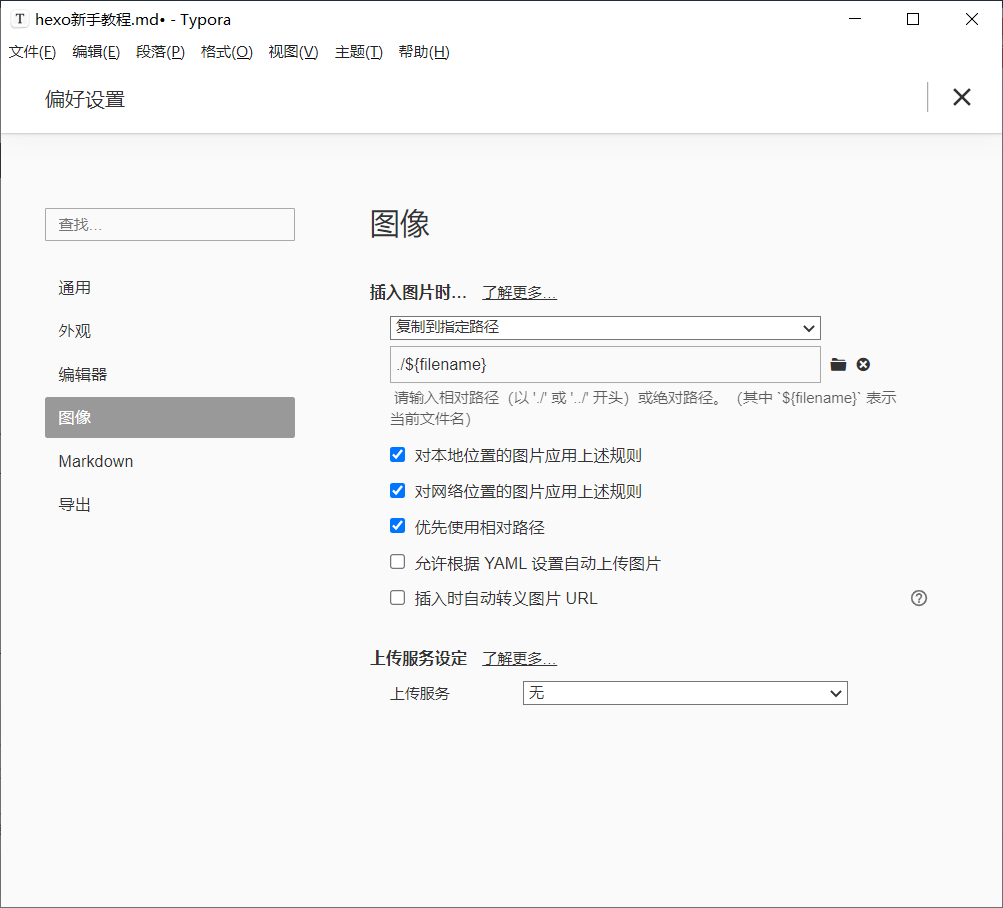
Task: Click the clear path circle-x icon
Action: pos(863,365)
